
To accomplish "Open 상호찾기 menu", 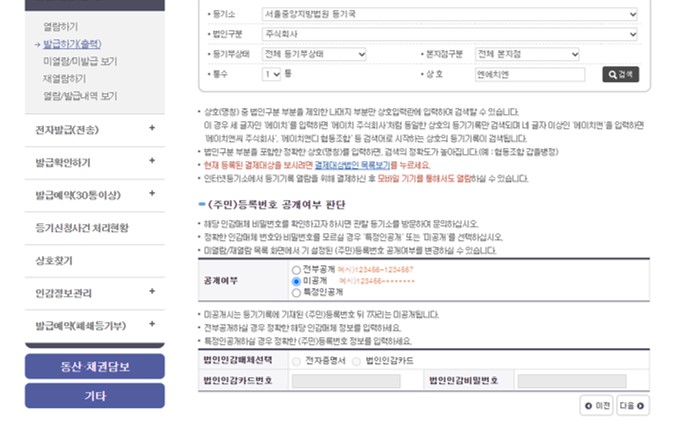I will click(54, 261).
